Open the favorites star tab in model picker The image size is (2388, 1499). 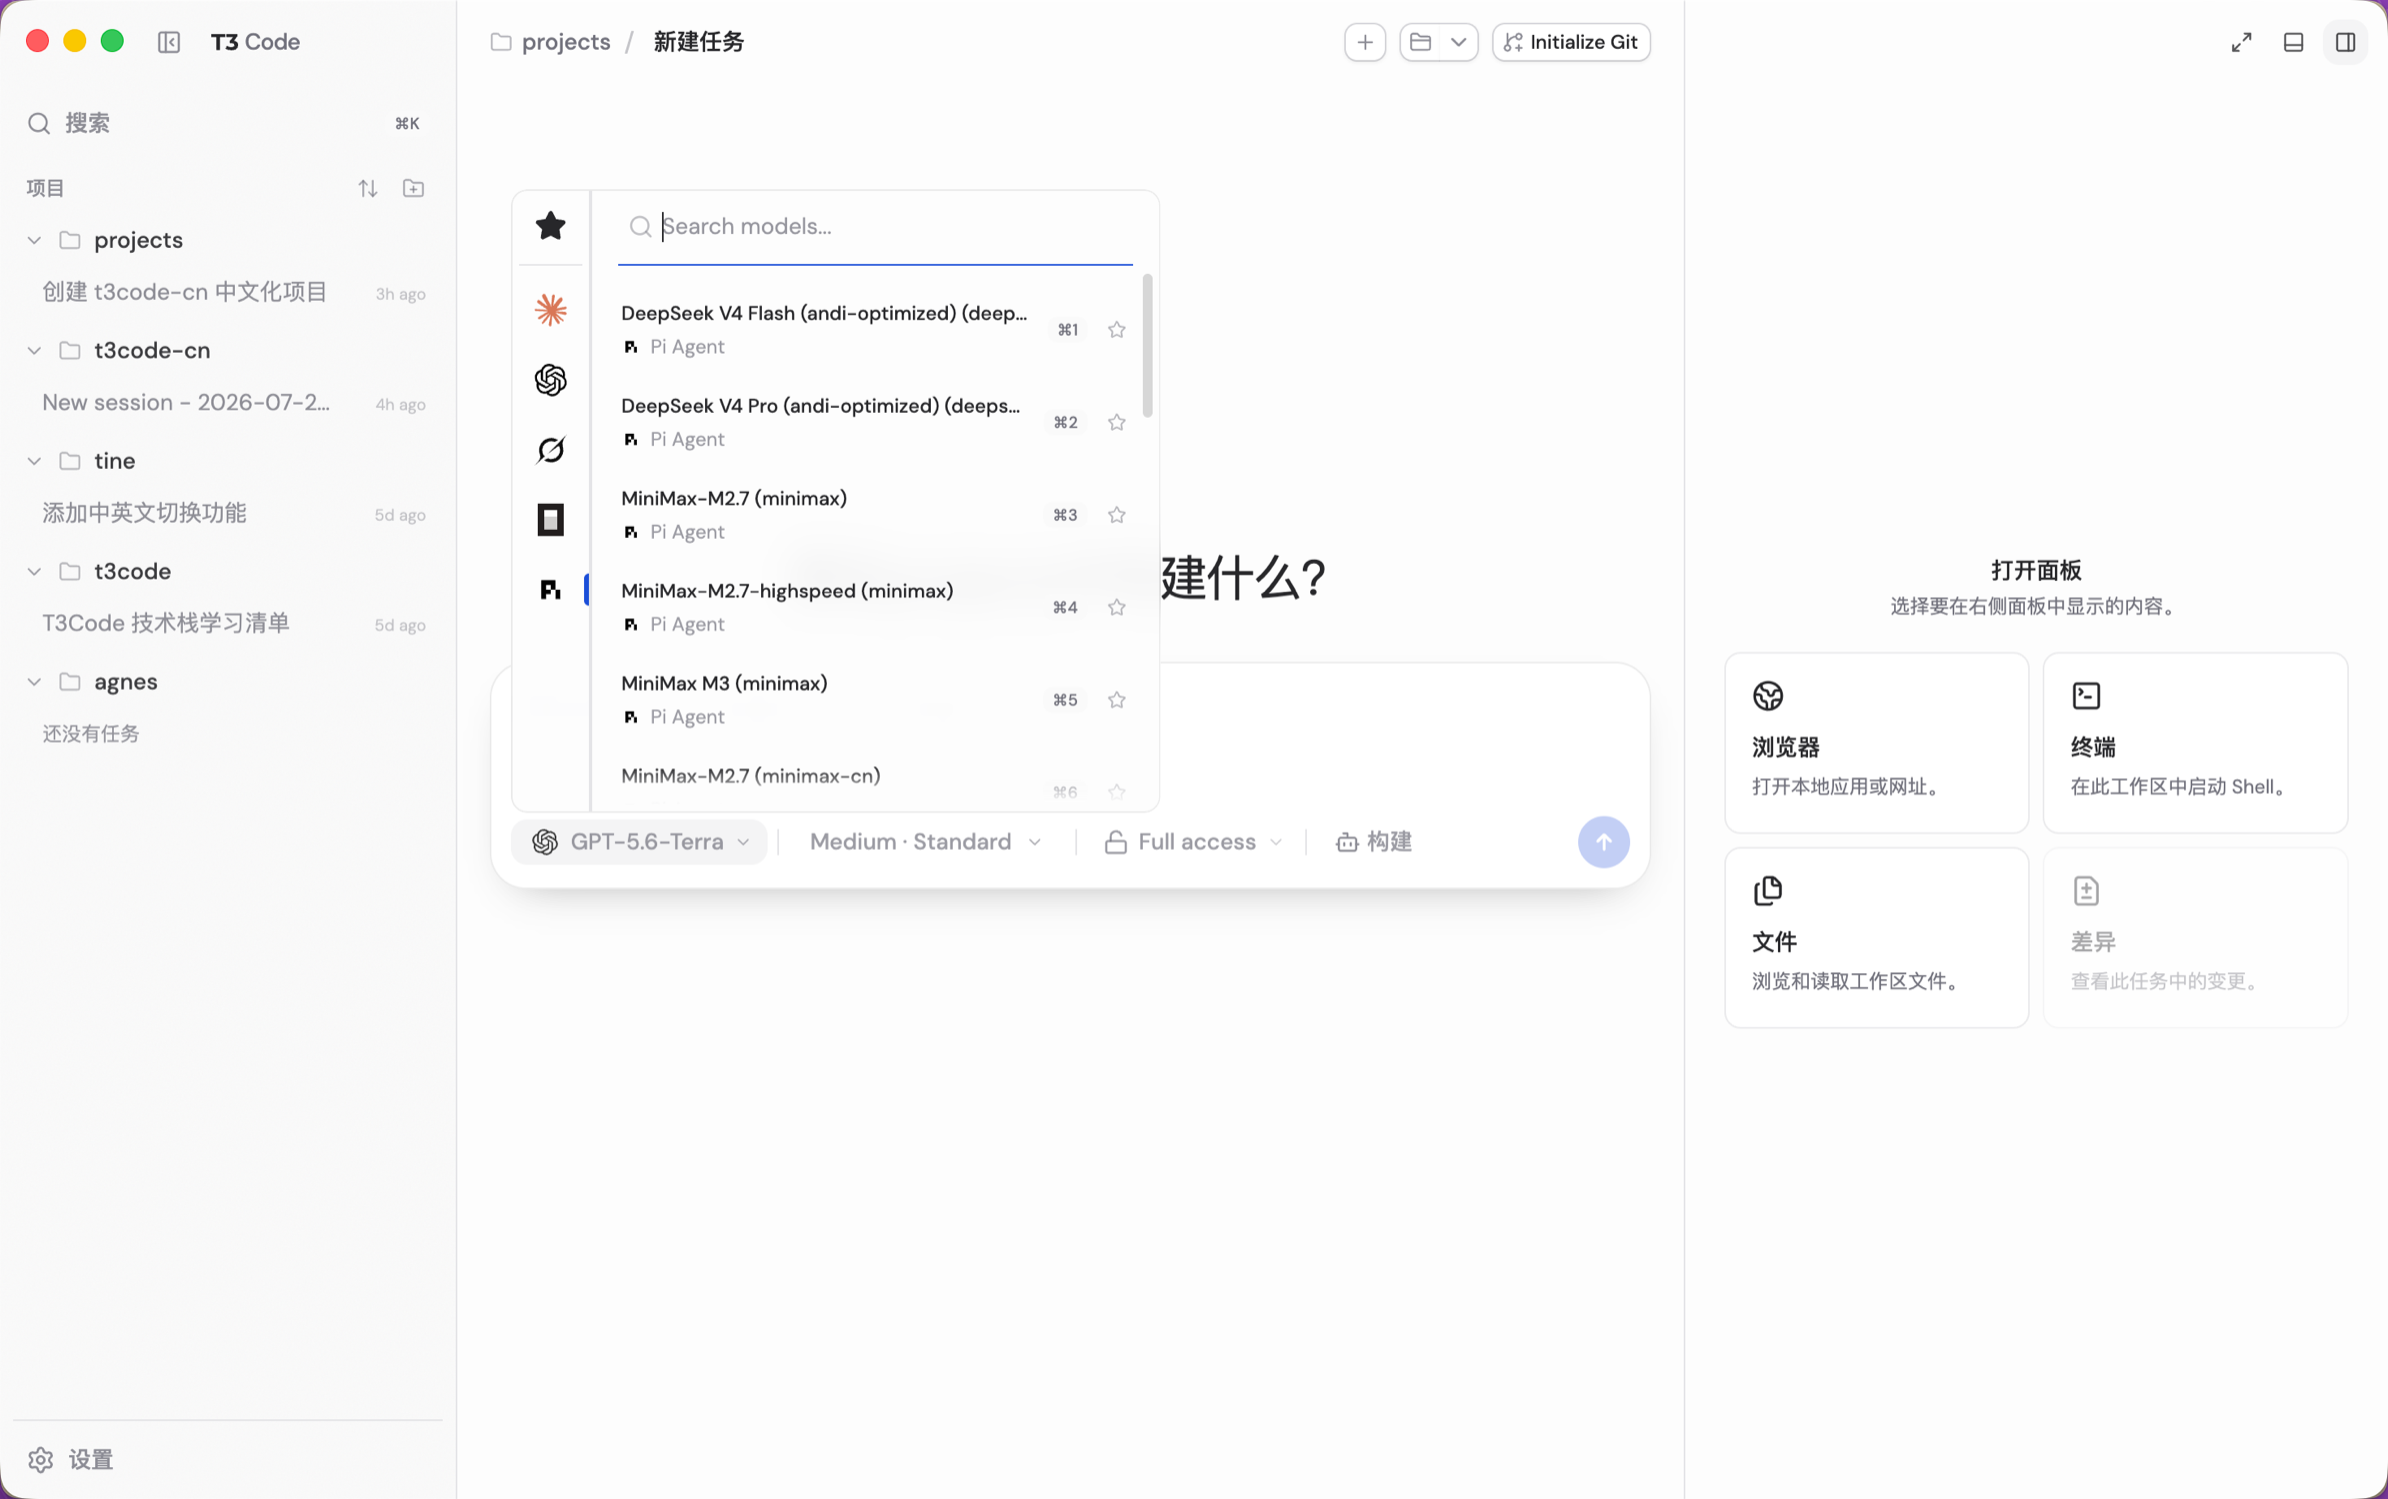pos(551,226)
